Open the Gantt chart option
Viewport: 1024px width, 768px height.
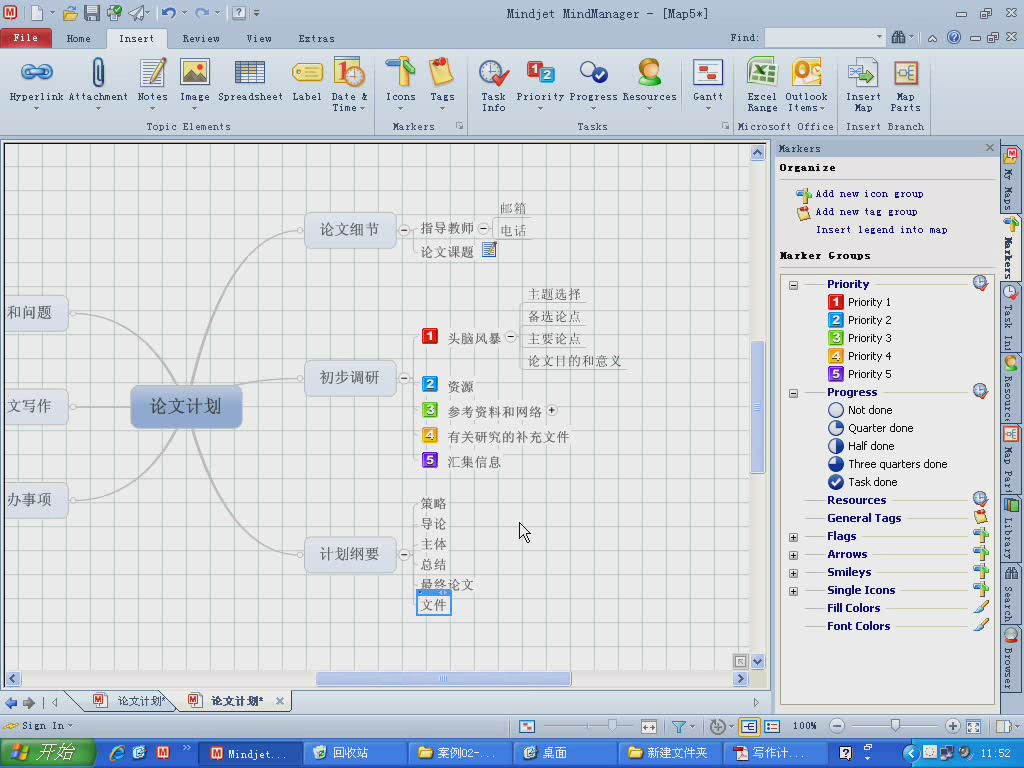click(708, 83)
